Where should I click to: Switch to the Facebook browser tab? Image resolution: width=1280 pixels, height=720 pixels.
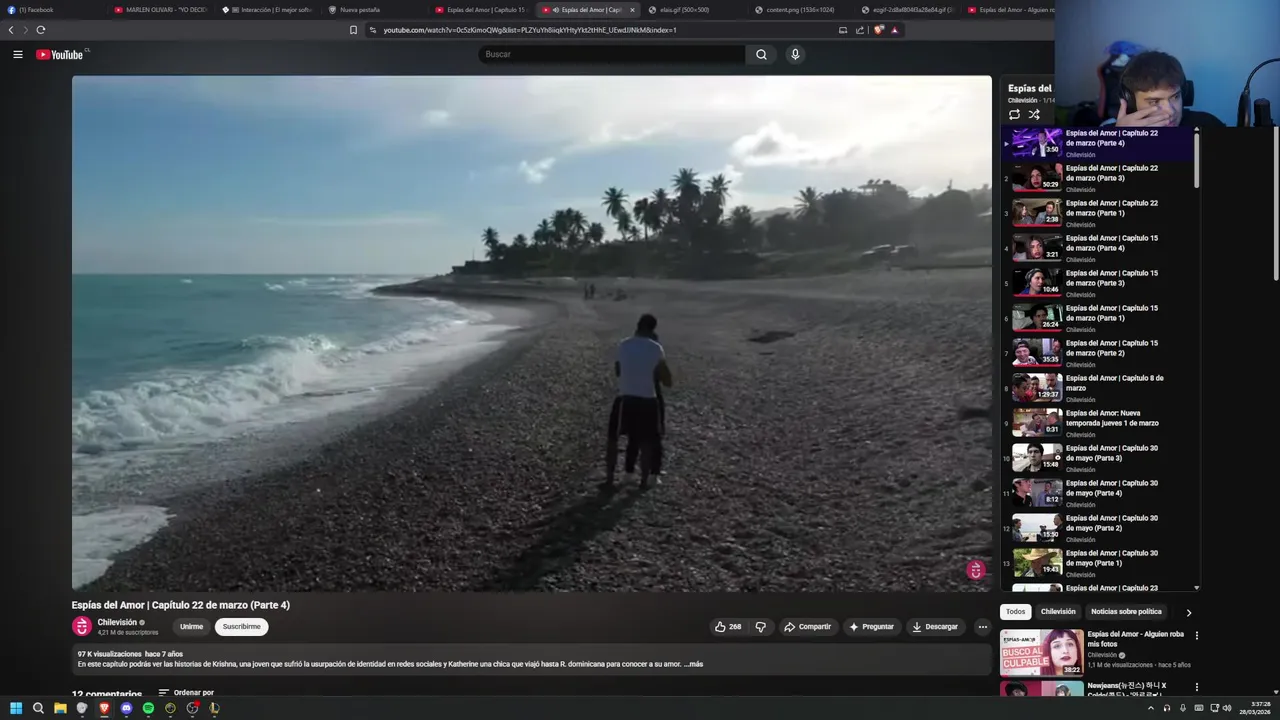(55, 10)
